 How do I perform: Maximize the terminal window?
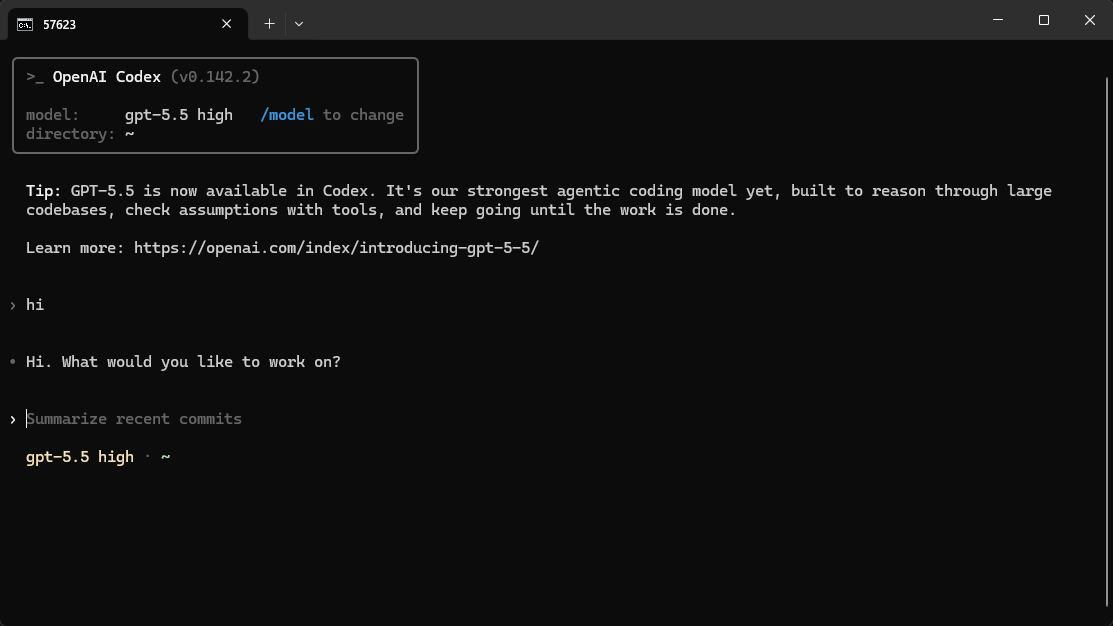pyautogui.click(x=1043, y=20)
